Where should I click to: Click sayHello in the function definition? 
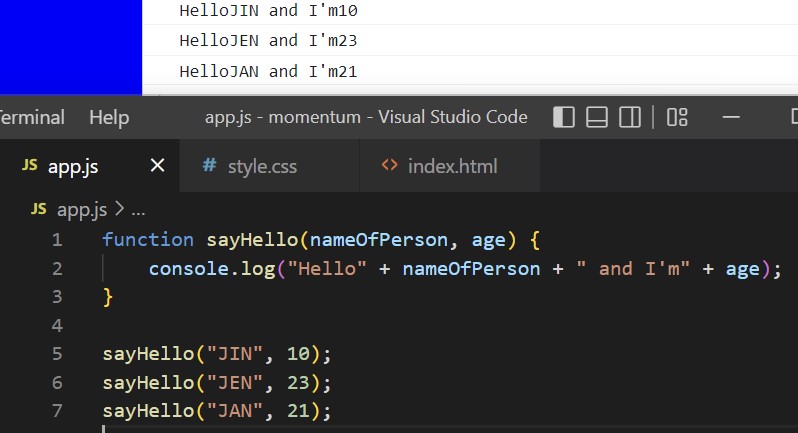pos(252,240)
